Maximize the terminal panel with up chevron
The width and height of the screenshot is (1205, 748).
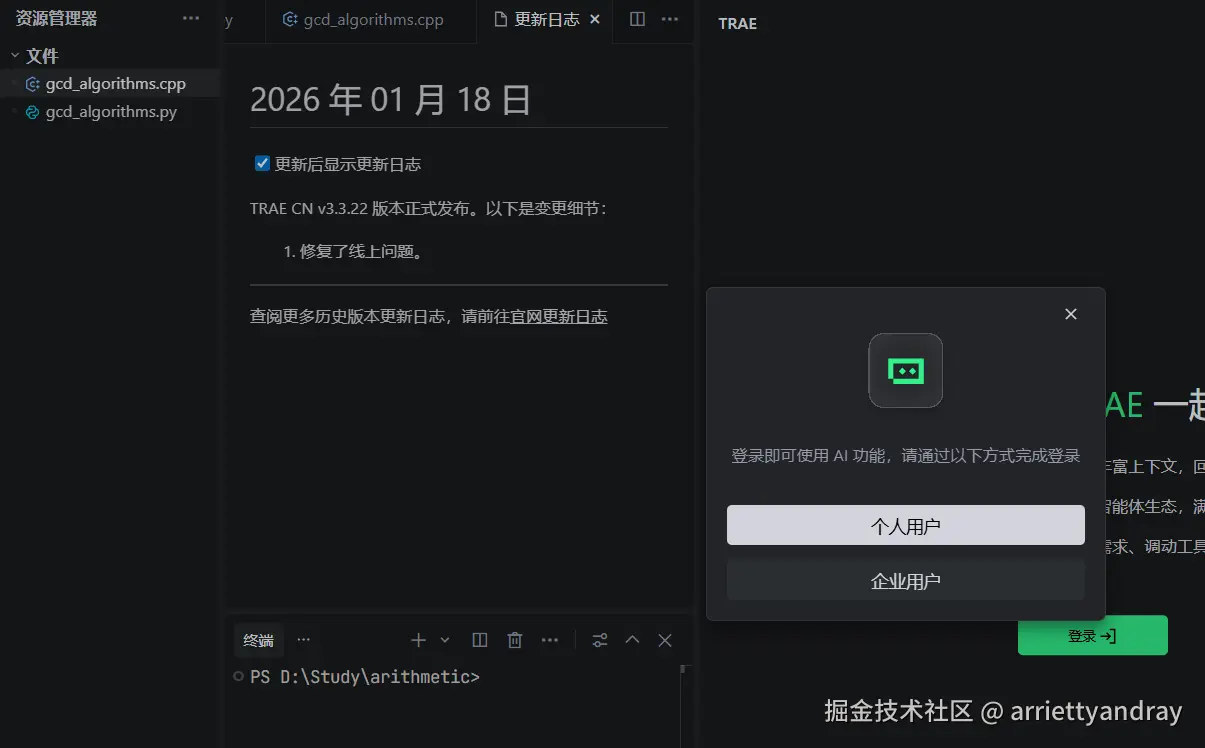(x=632, y=640)
